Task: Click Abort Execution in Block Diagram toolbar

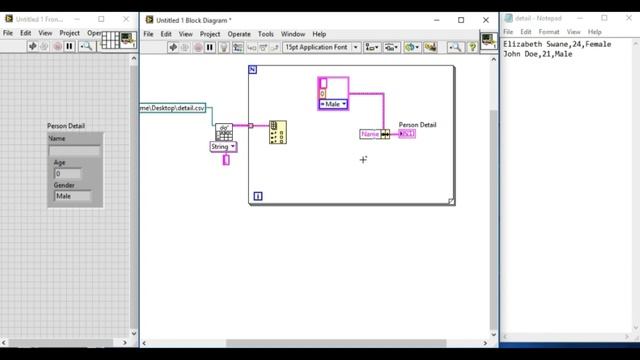Action: coord(198,47)
